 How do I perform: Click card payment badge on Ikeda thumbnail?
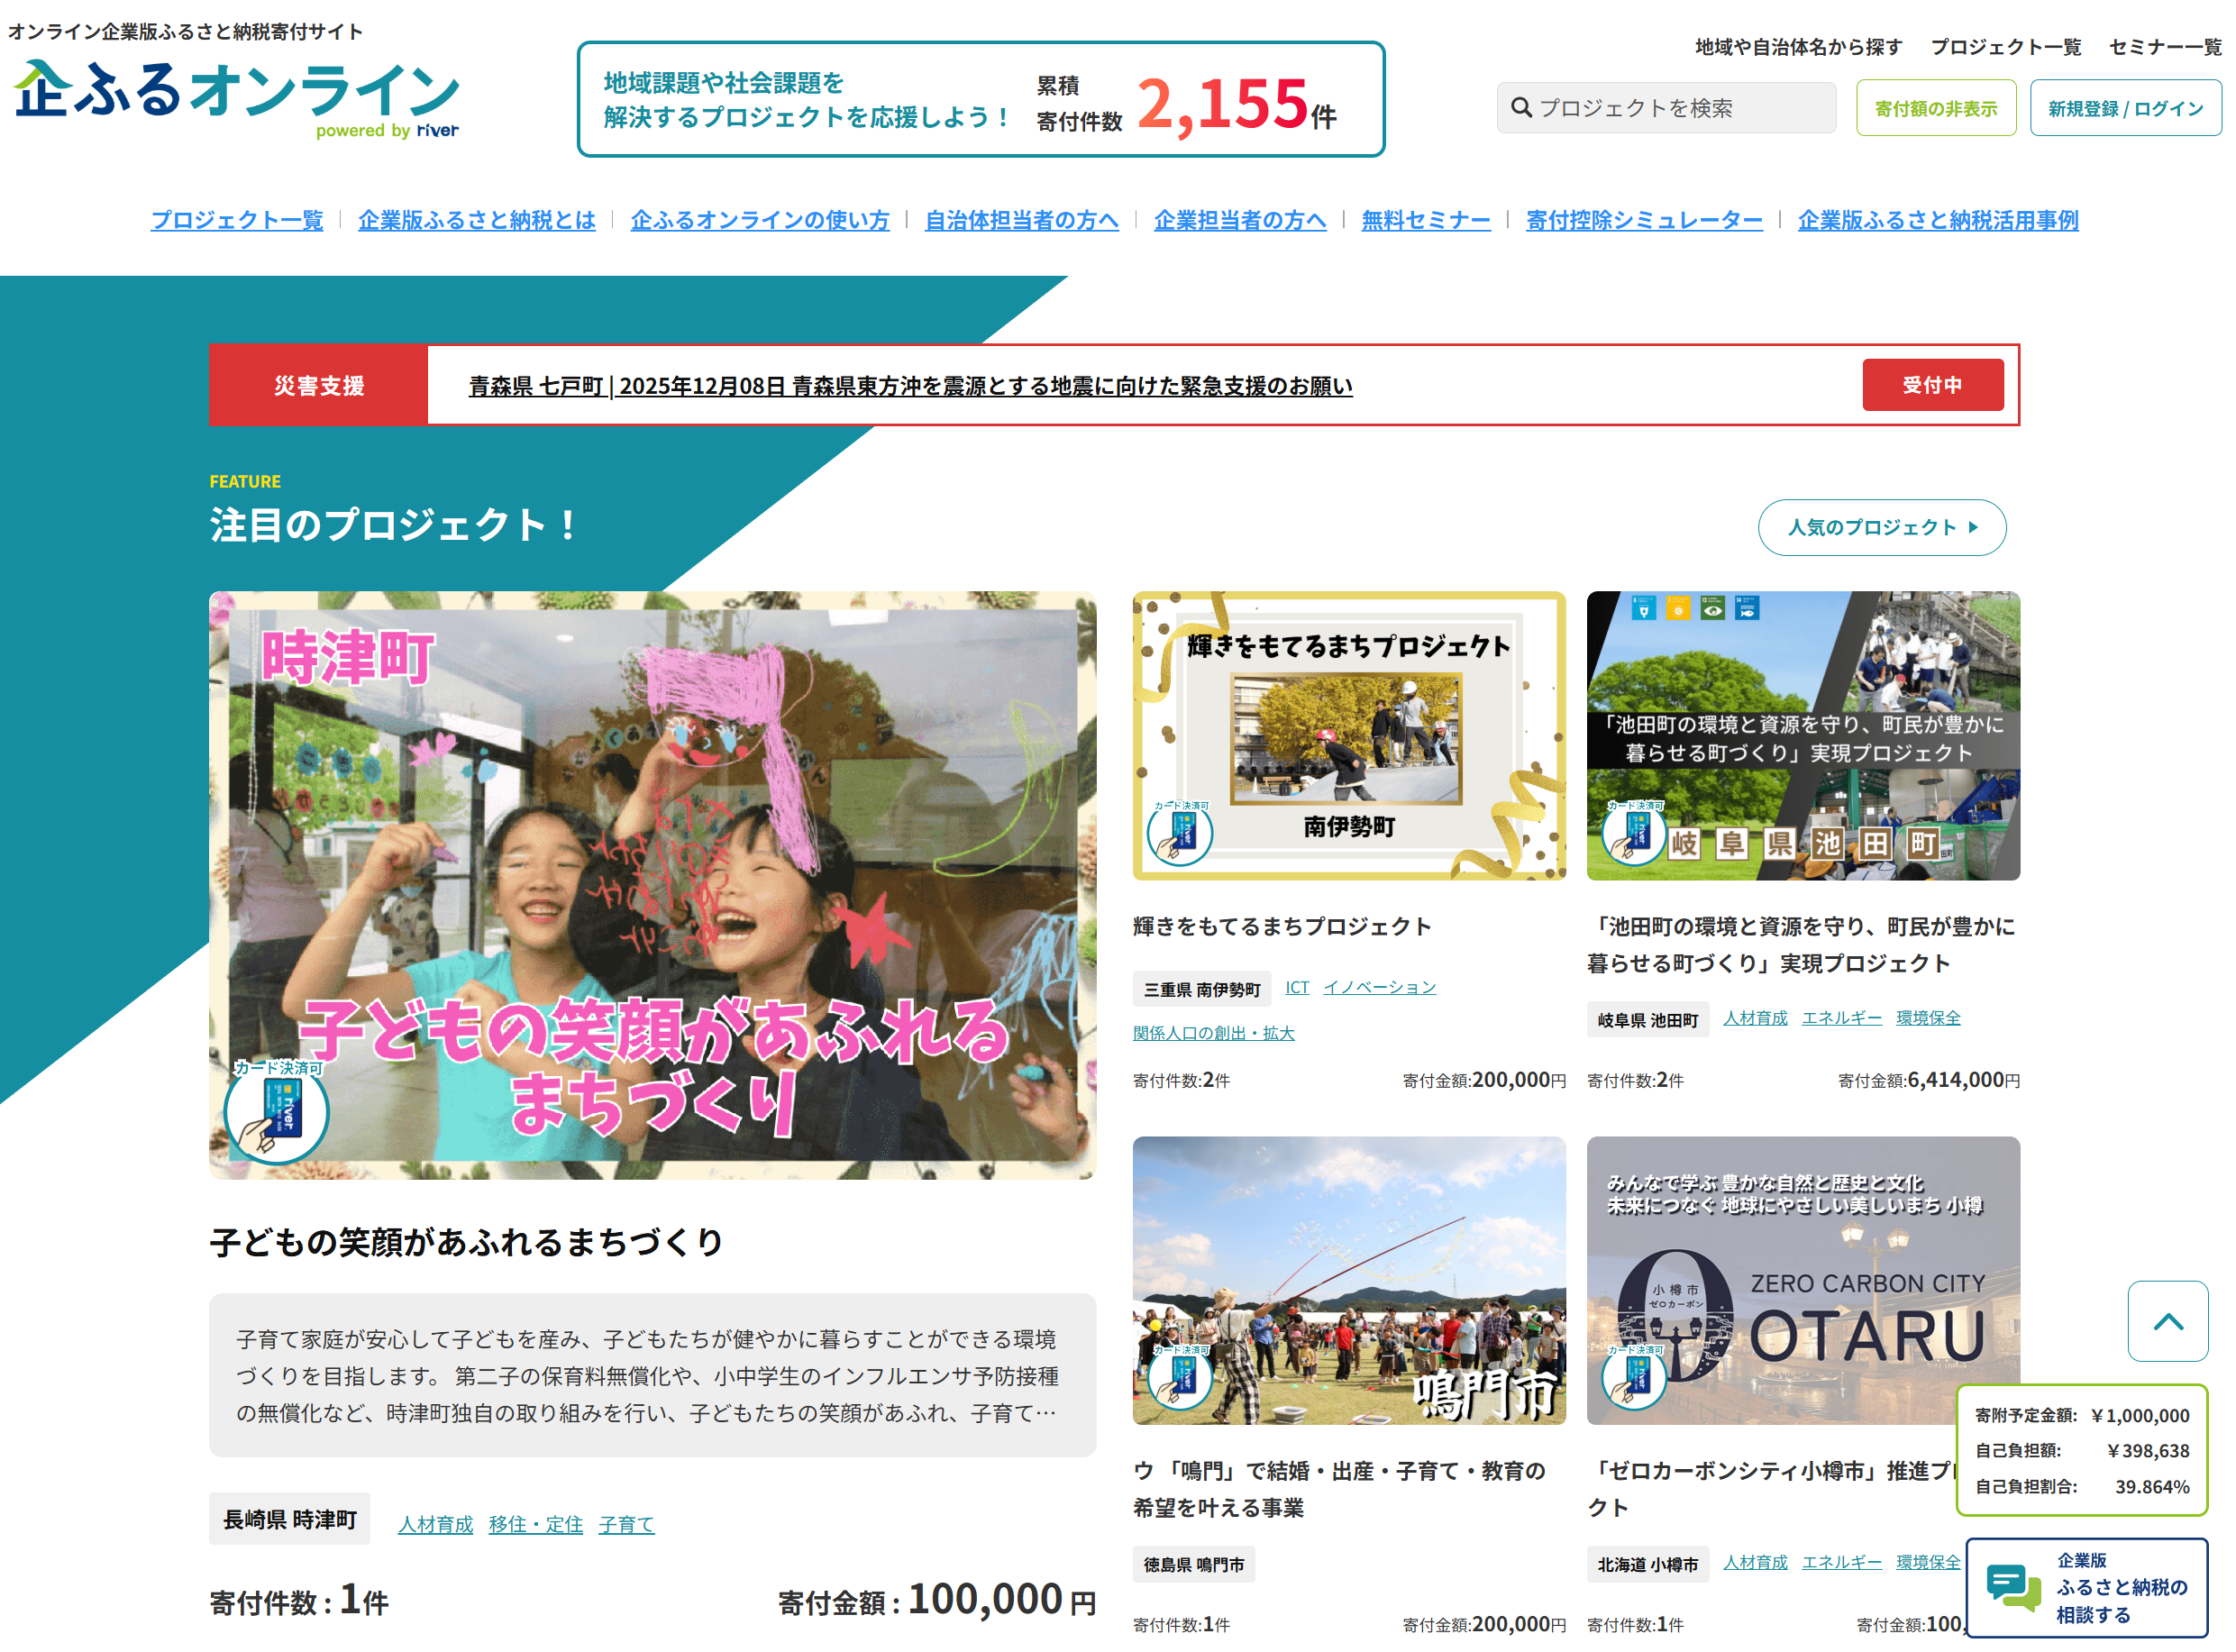(1633, 833)
